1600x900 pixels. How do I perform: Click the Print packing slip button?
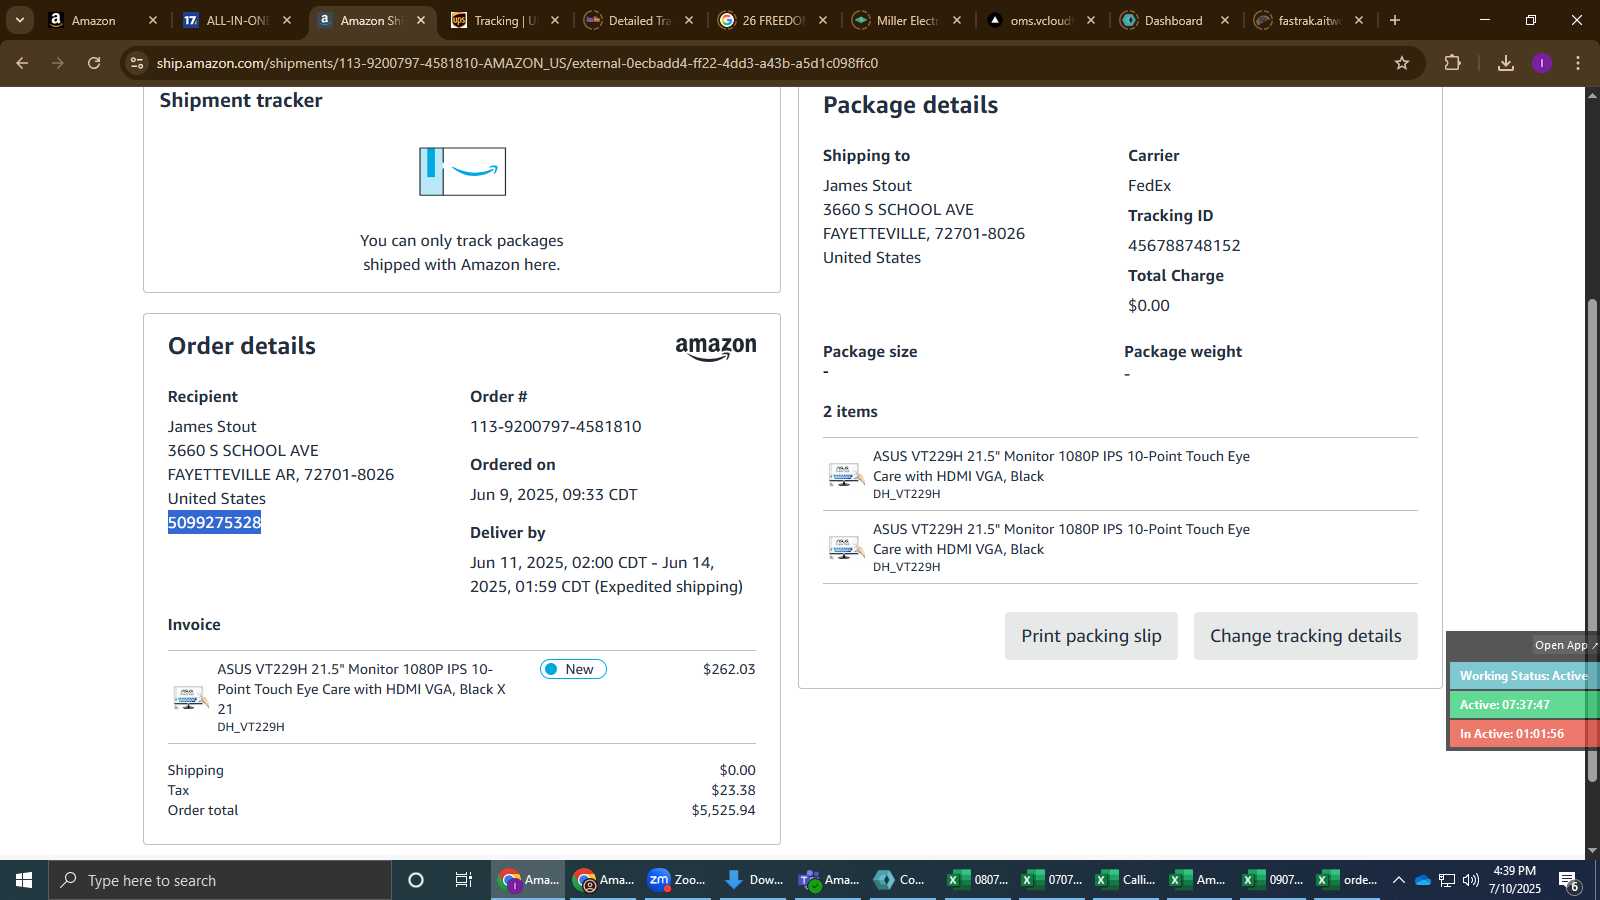pyautogui.click(x=1091, y=636)
